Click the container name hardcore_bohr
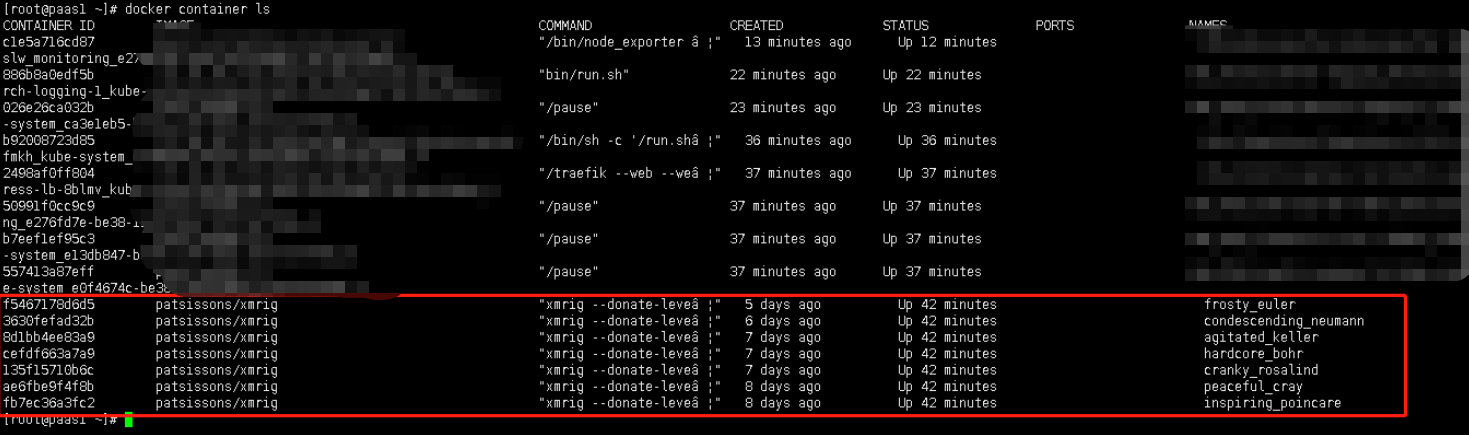 click(1254, 354)
